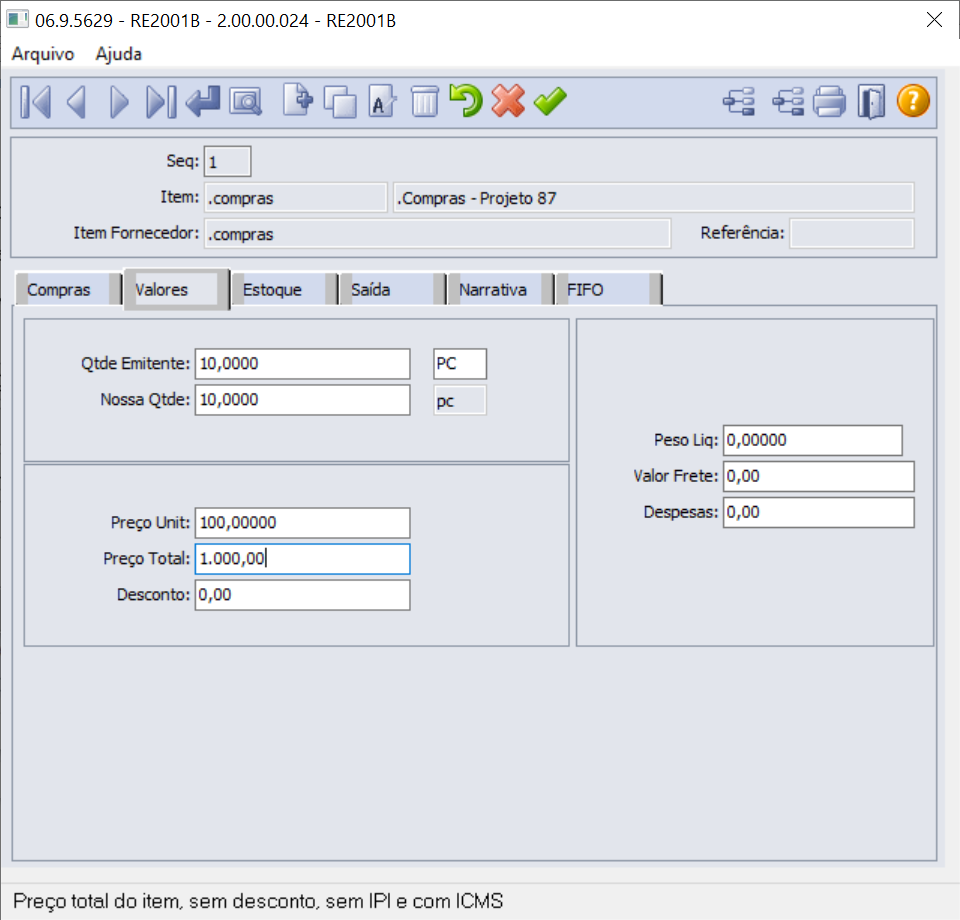This screenshot has width=960, height=920.
Task: Click the Referência field
Action: tap(852, 233)
